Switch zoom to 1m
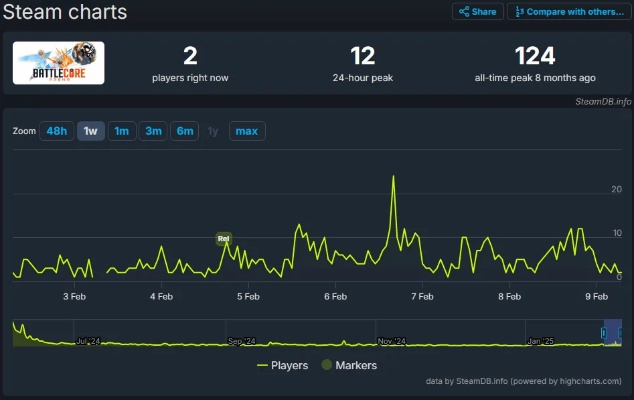The width and height of the screenshot is (634, 400). pos(122,131)
